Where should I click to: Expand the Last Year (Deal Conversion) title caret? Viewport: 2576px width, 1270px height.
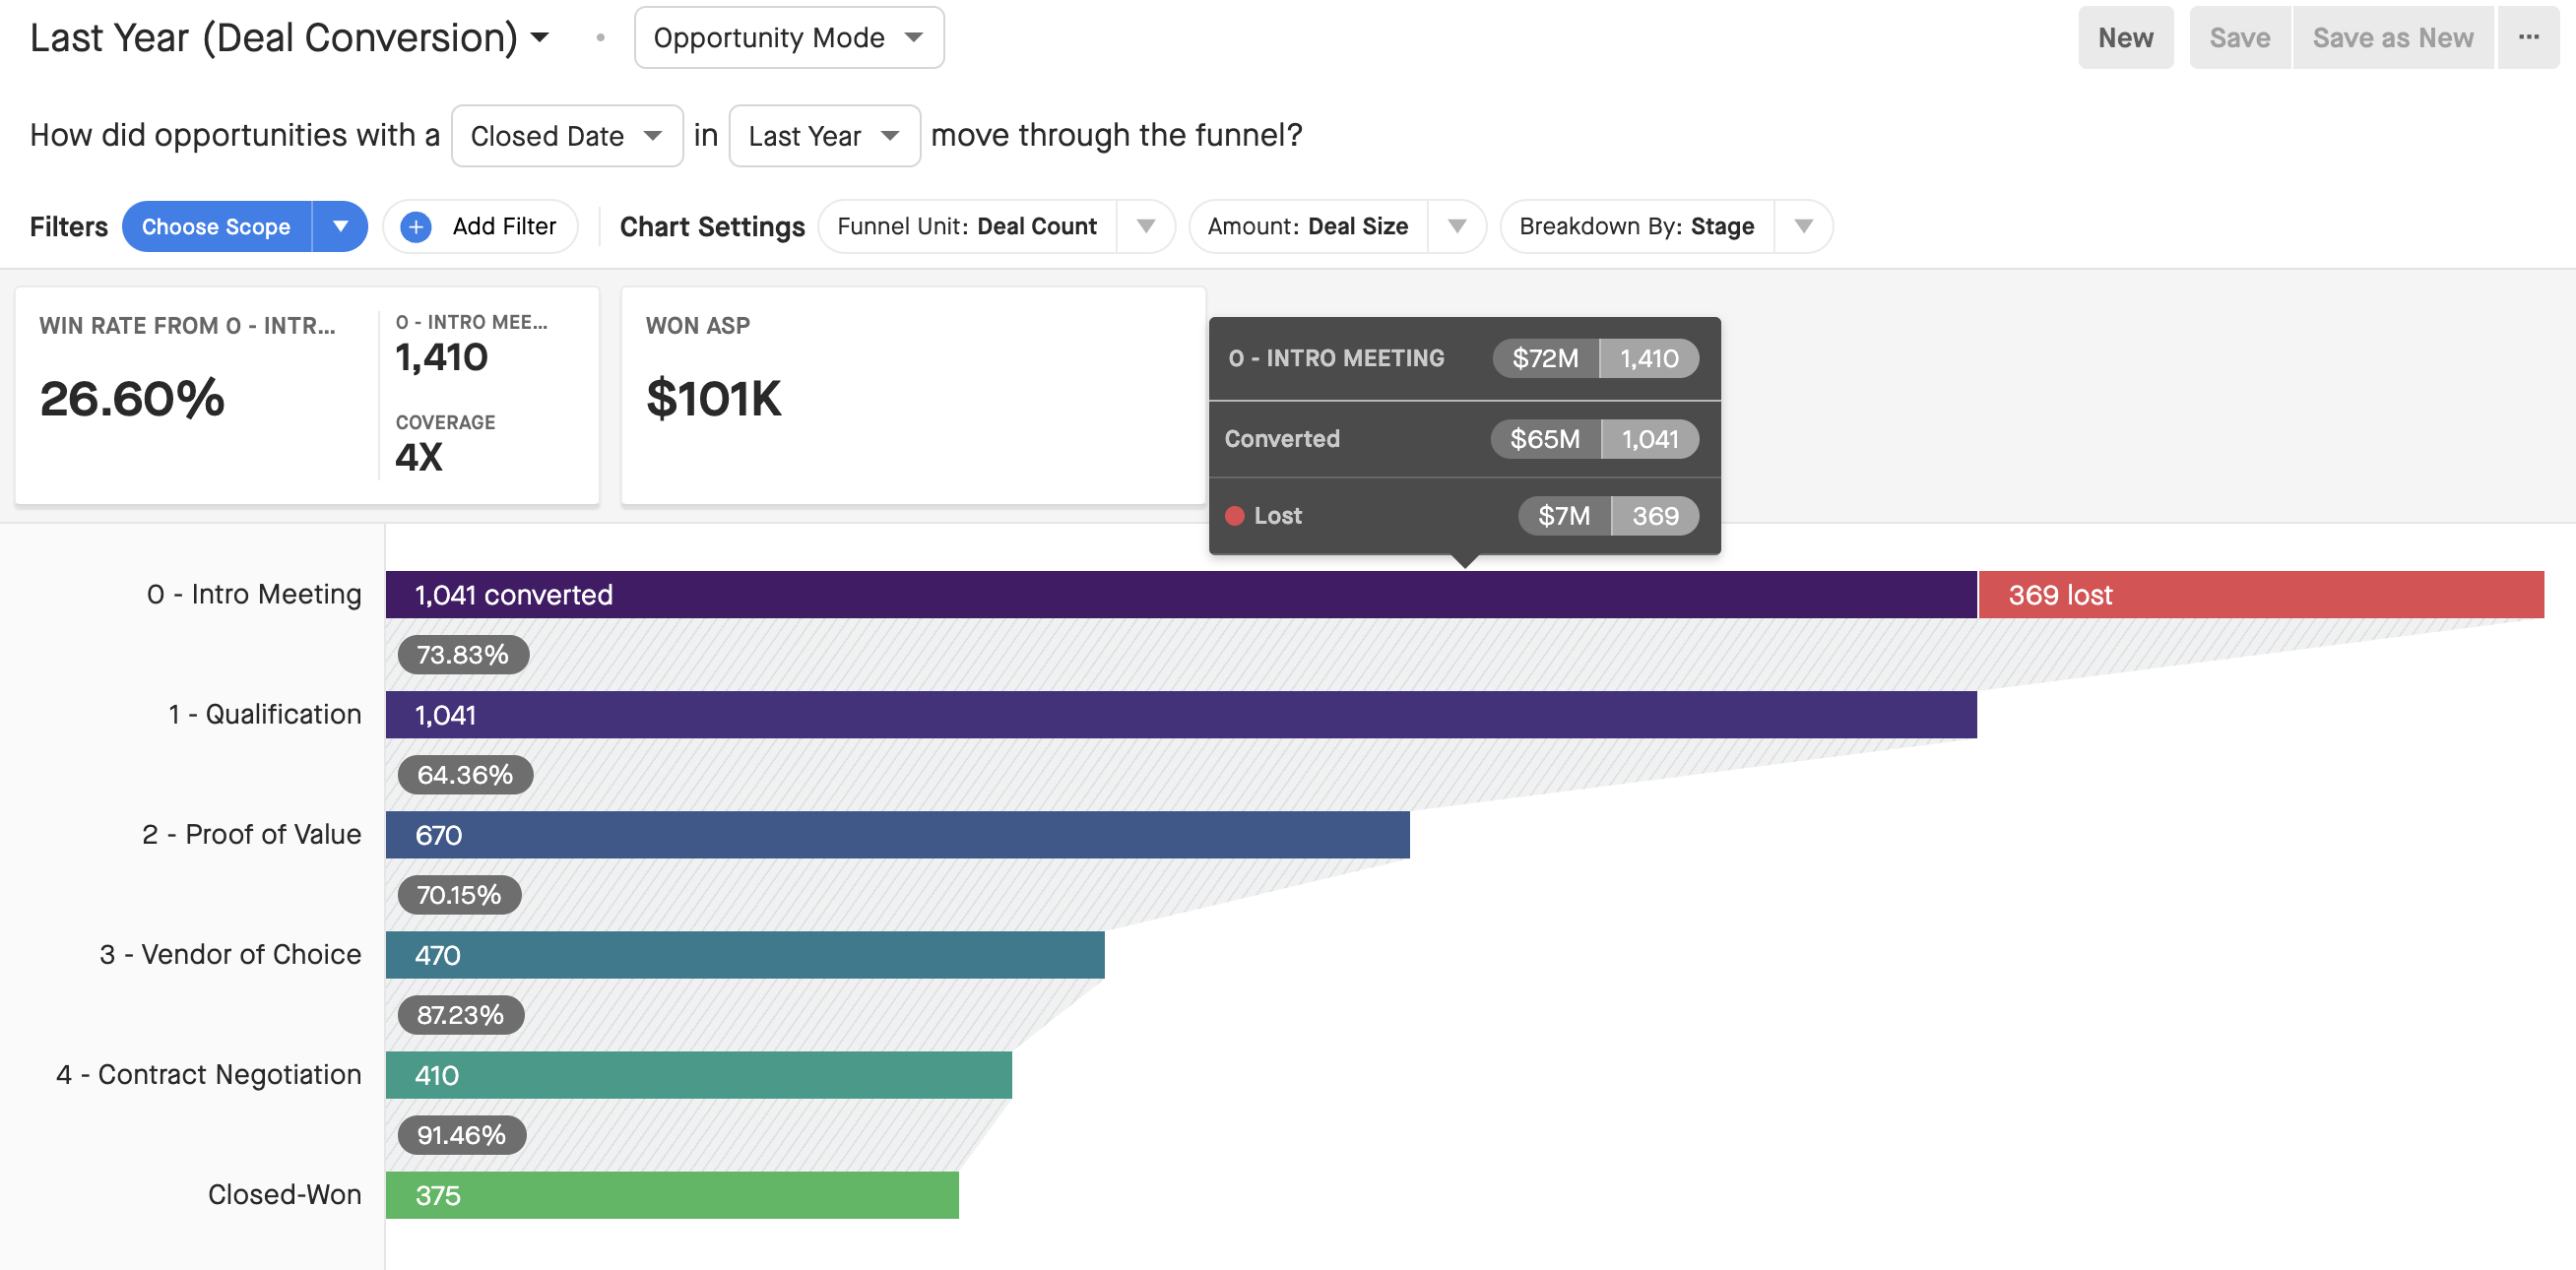540,38
